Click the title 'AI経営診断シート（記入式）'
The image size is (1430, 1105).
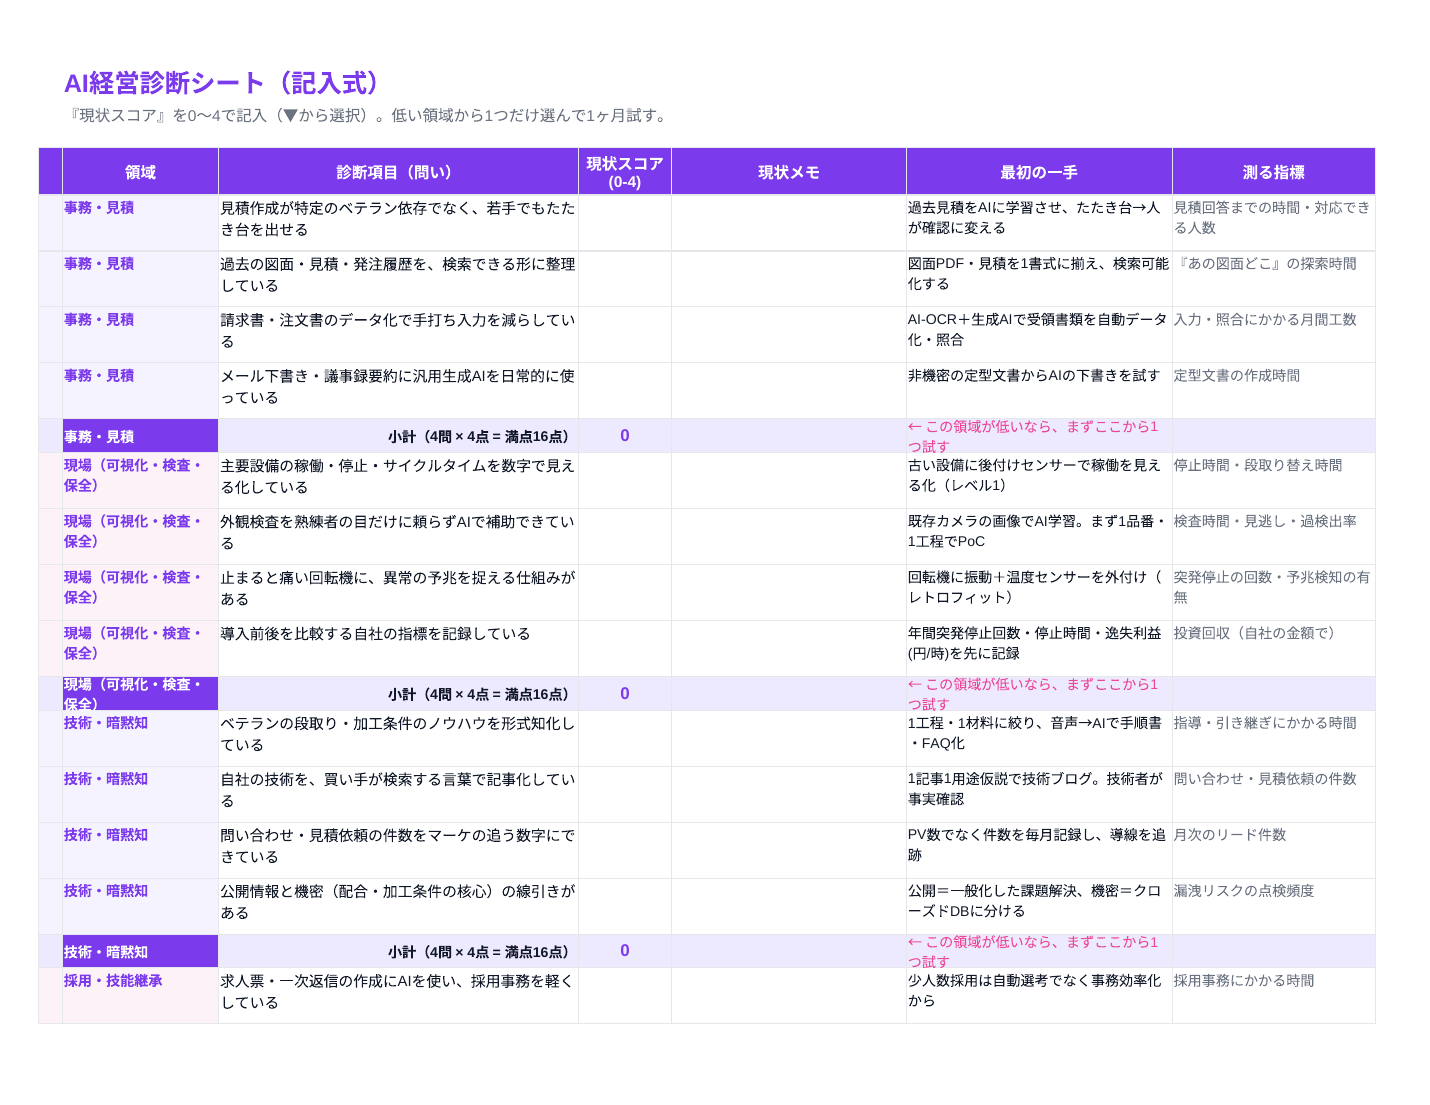tap(225, 83)
